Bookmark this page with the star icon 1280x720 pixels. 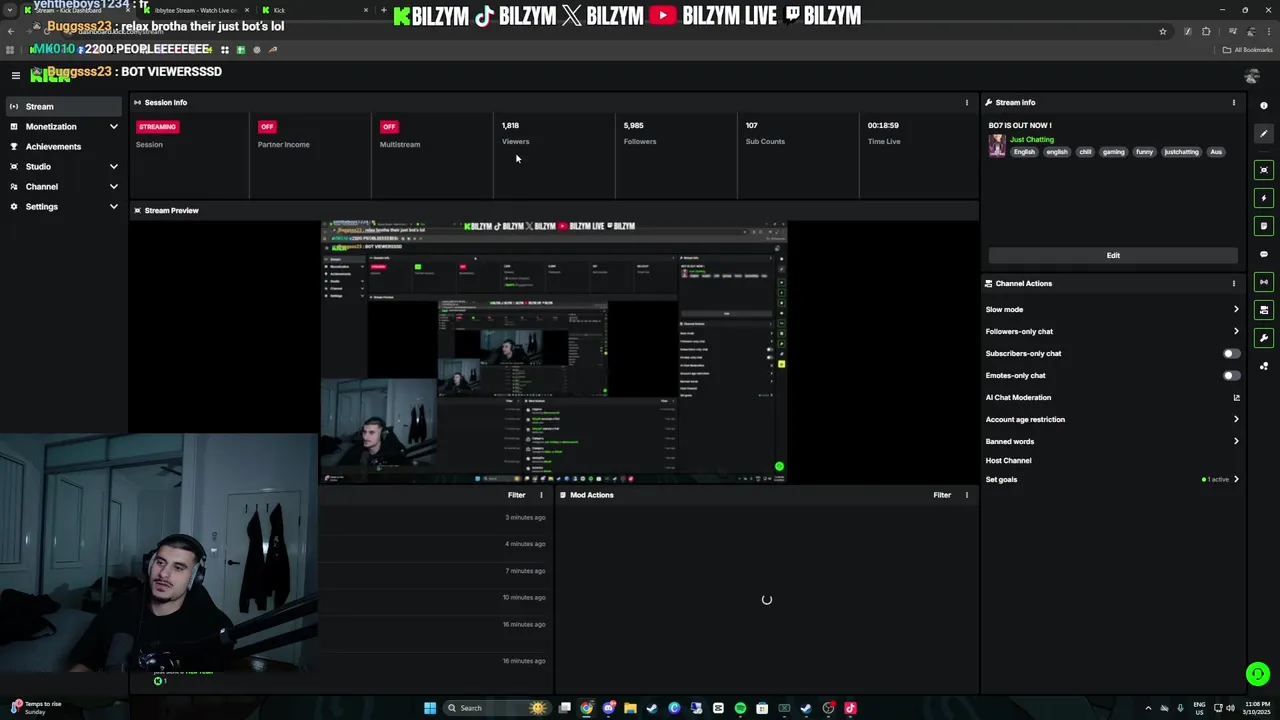click(x=1163, y=31)
